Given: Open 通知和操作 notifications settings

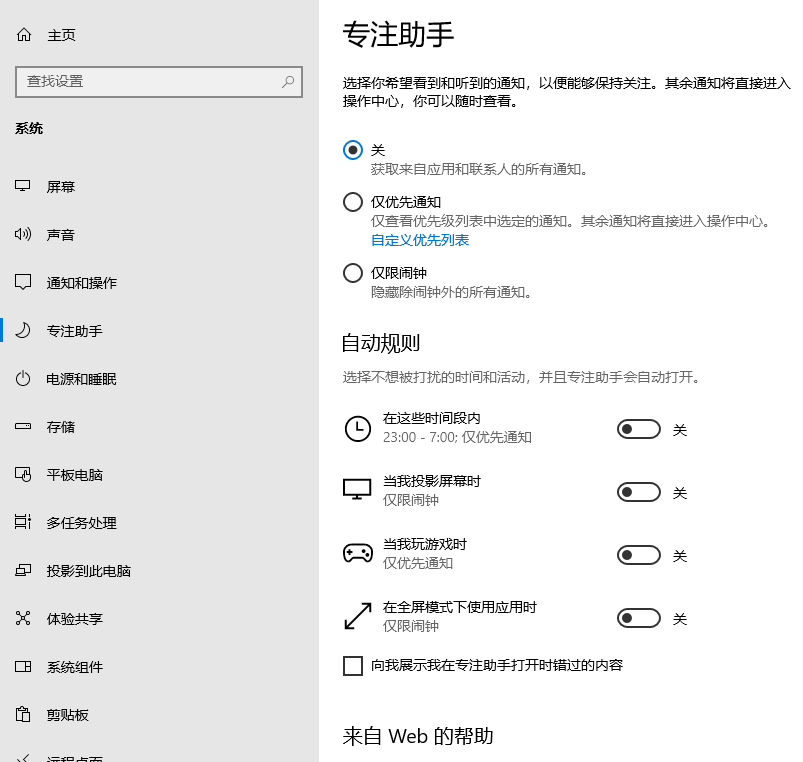Looking at the screenshot, I should (23, 282).
